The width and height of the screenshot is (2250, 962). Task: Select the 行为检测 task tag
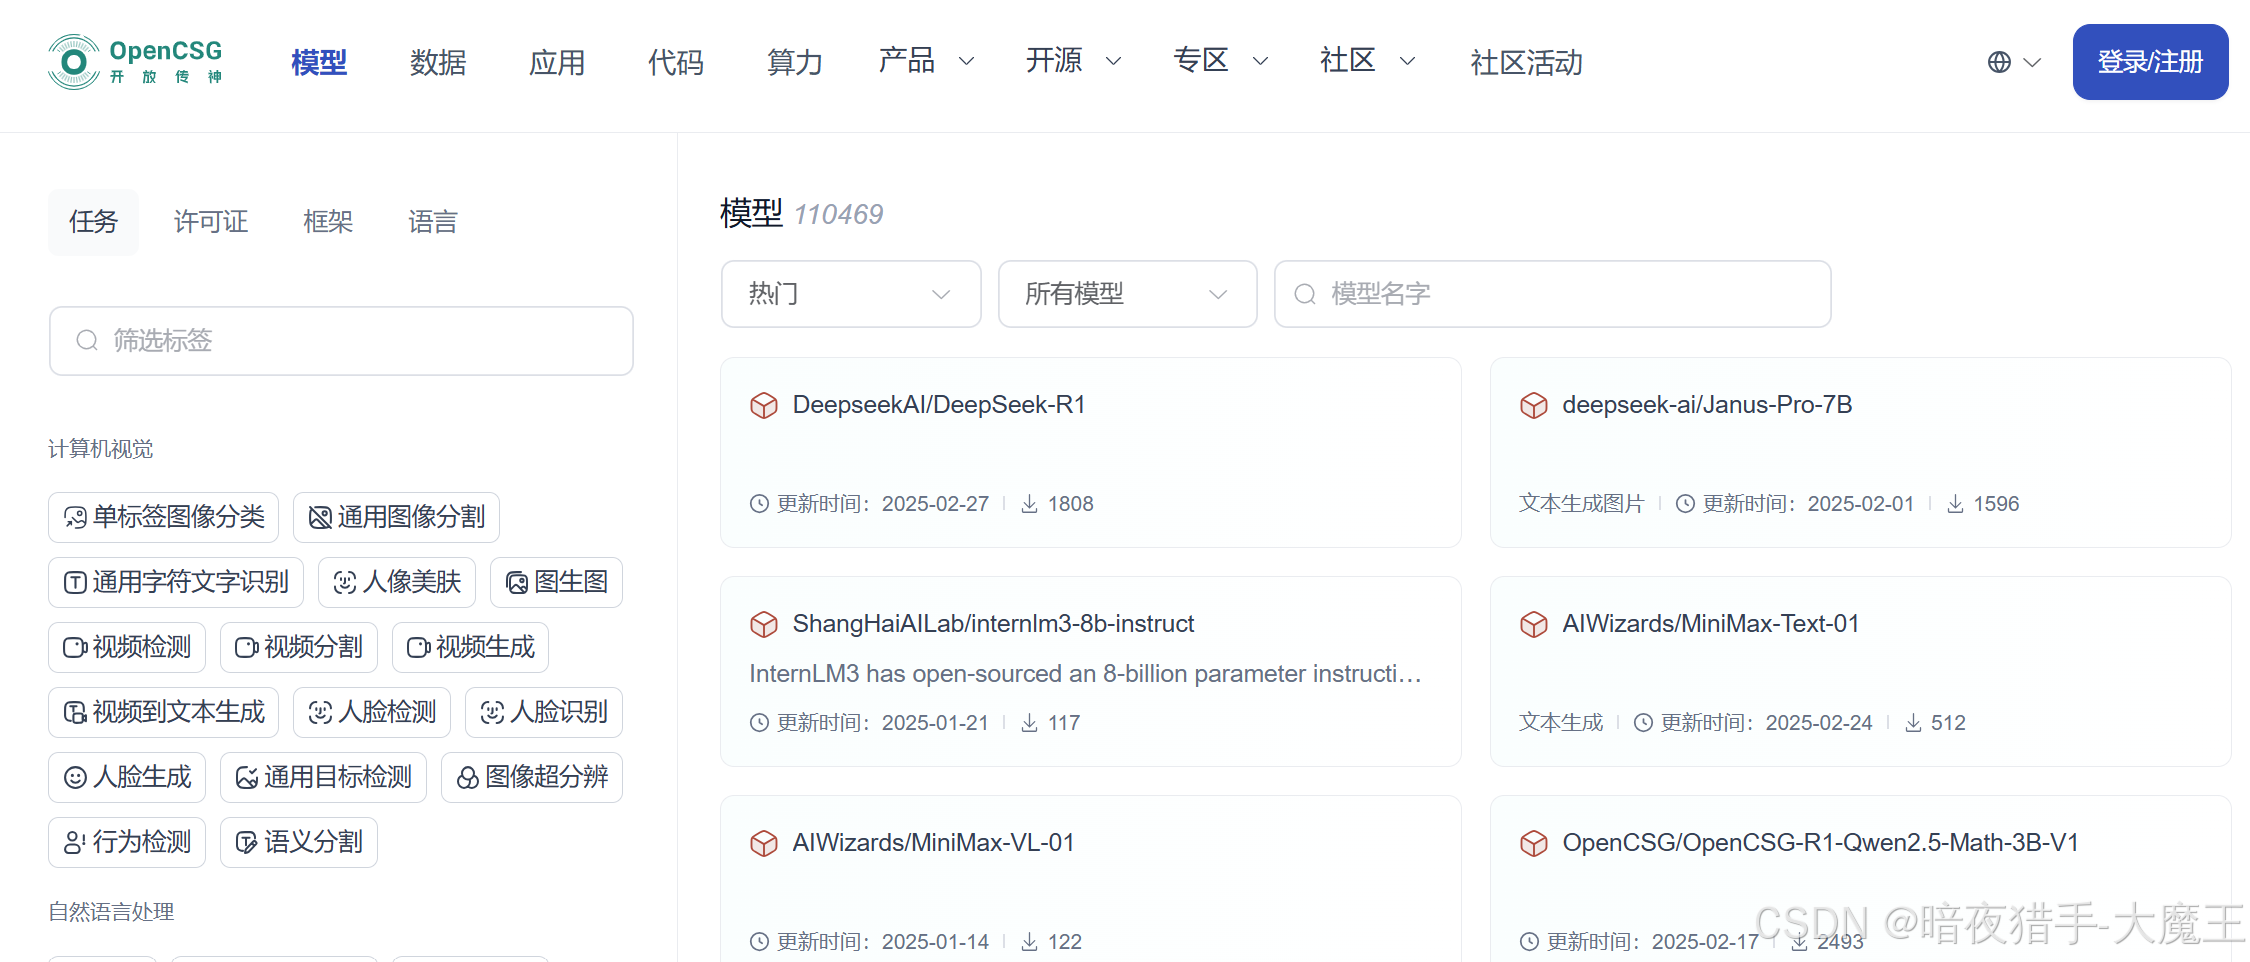(127, 842)
